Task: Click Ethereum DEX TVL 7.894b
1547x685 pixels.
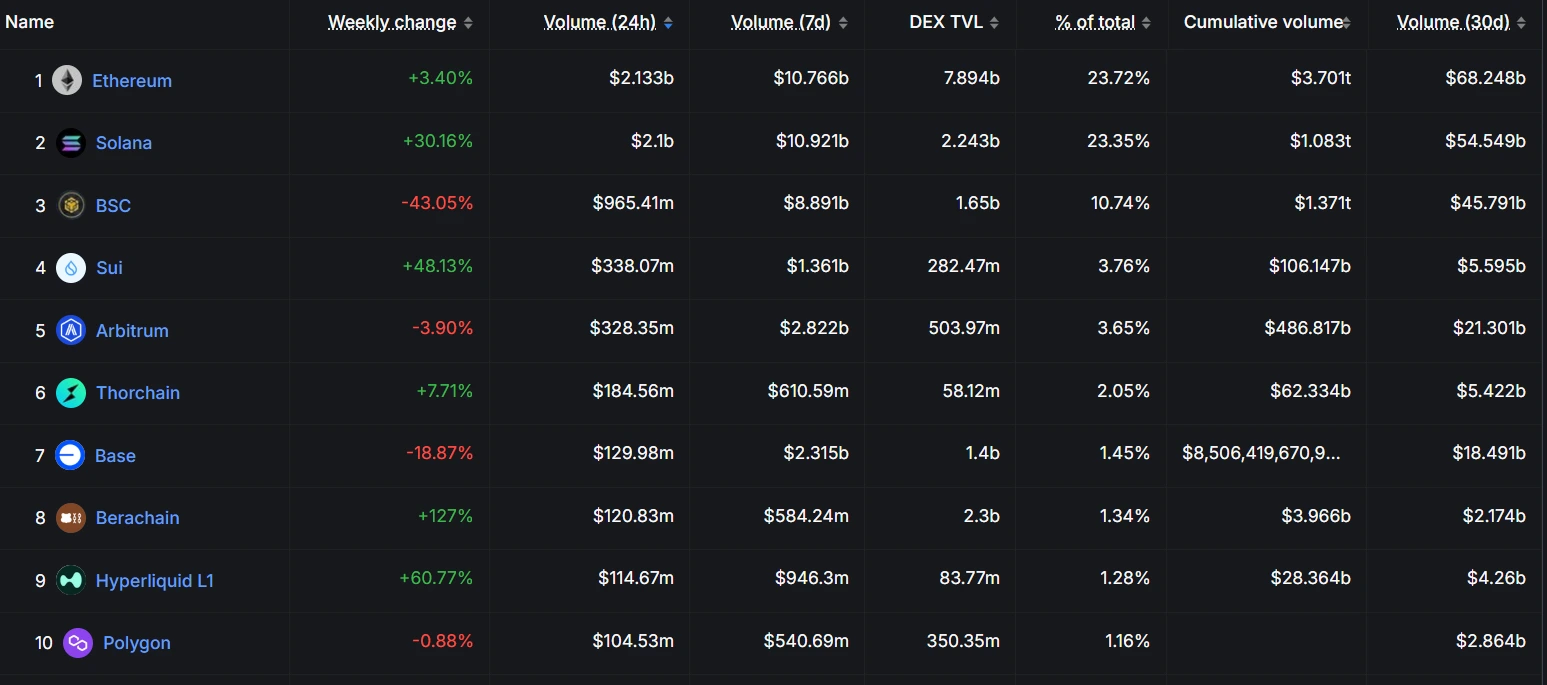Action: [970, 78]
